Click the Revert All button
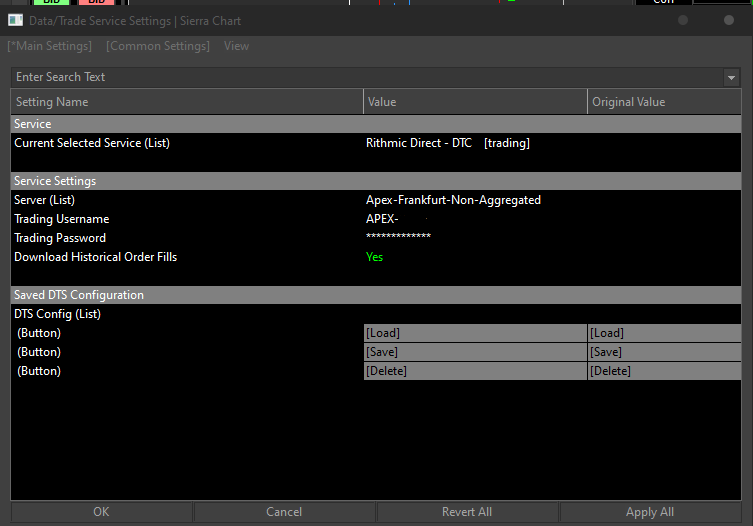 (467, 512)
